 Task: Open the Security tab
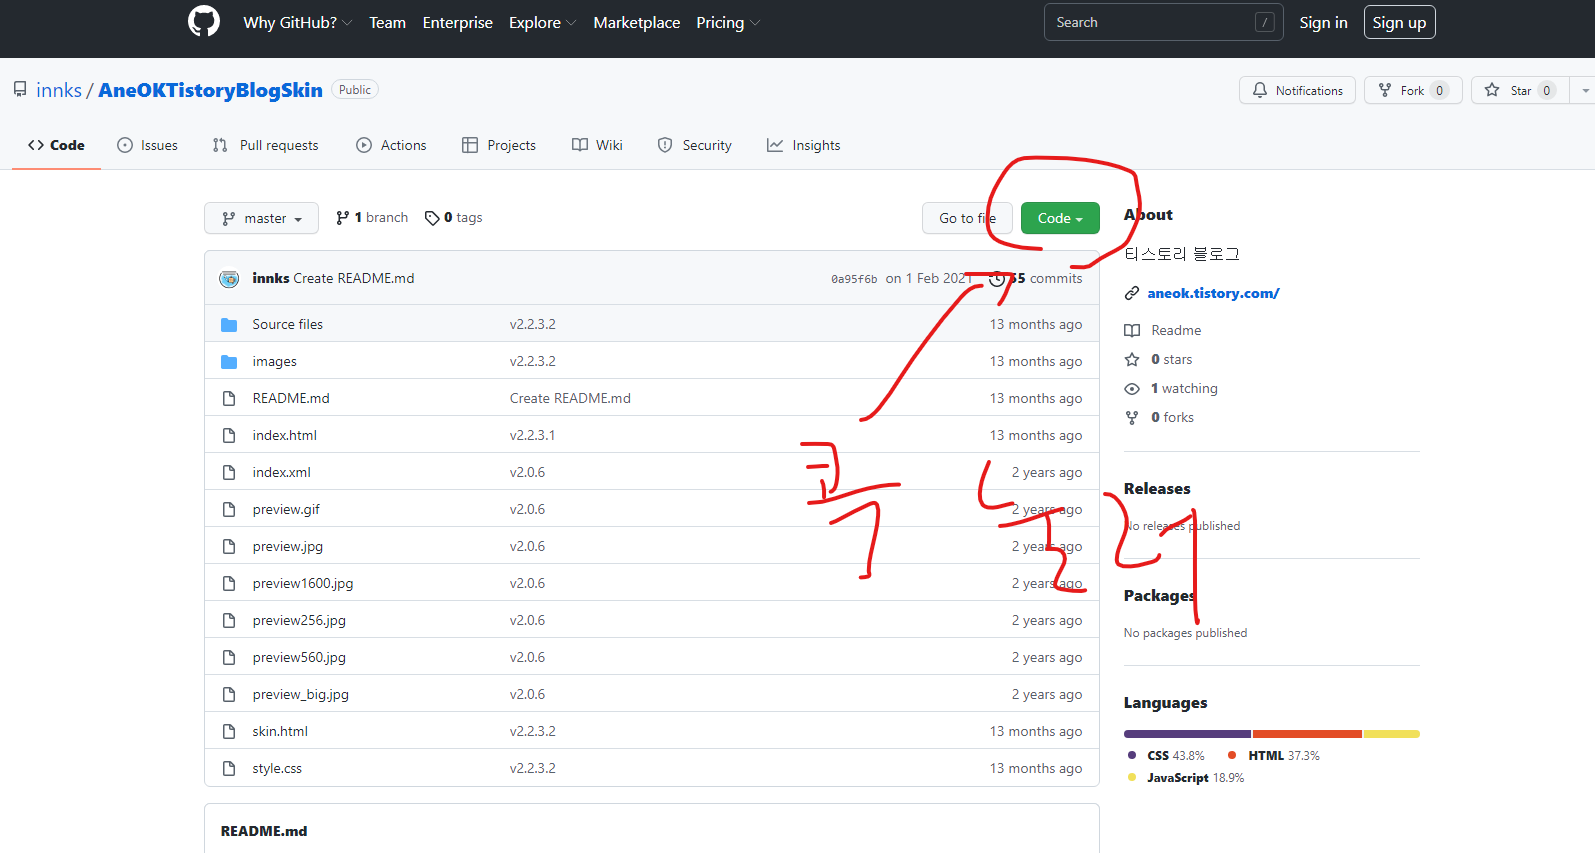[694, 145]
